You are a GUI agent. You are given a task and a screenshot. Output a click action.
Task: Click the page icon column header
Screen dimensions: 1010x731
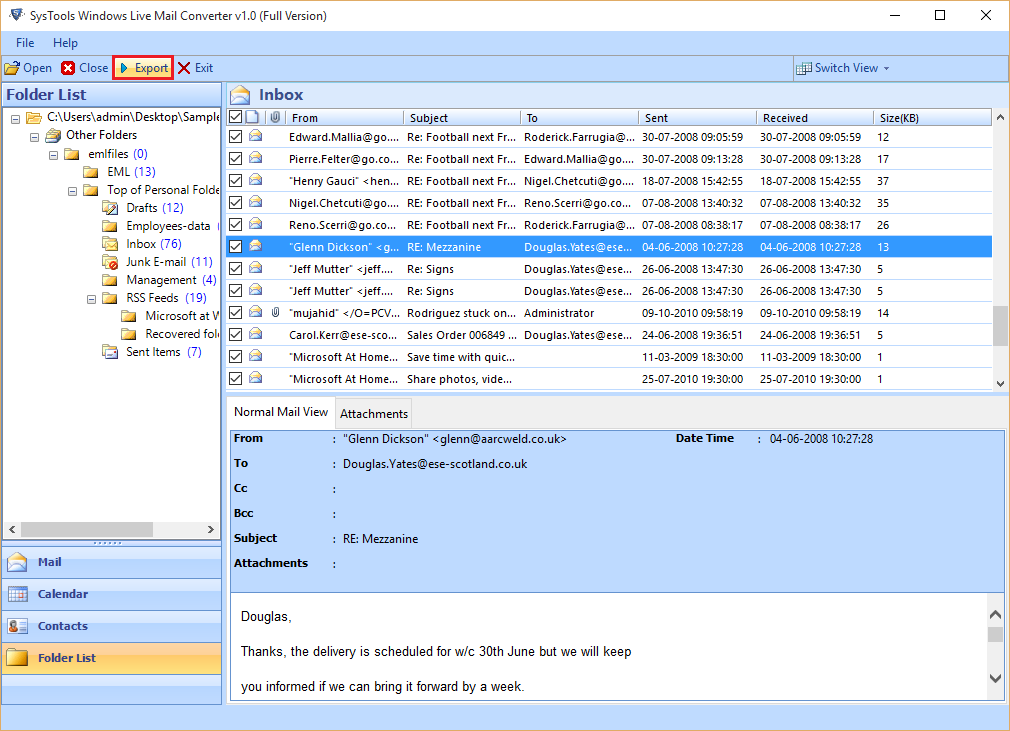pyautogui.click(x=252, y=117)
